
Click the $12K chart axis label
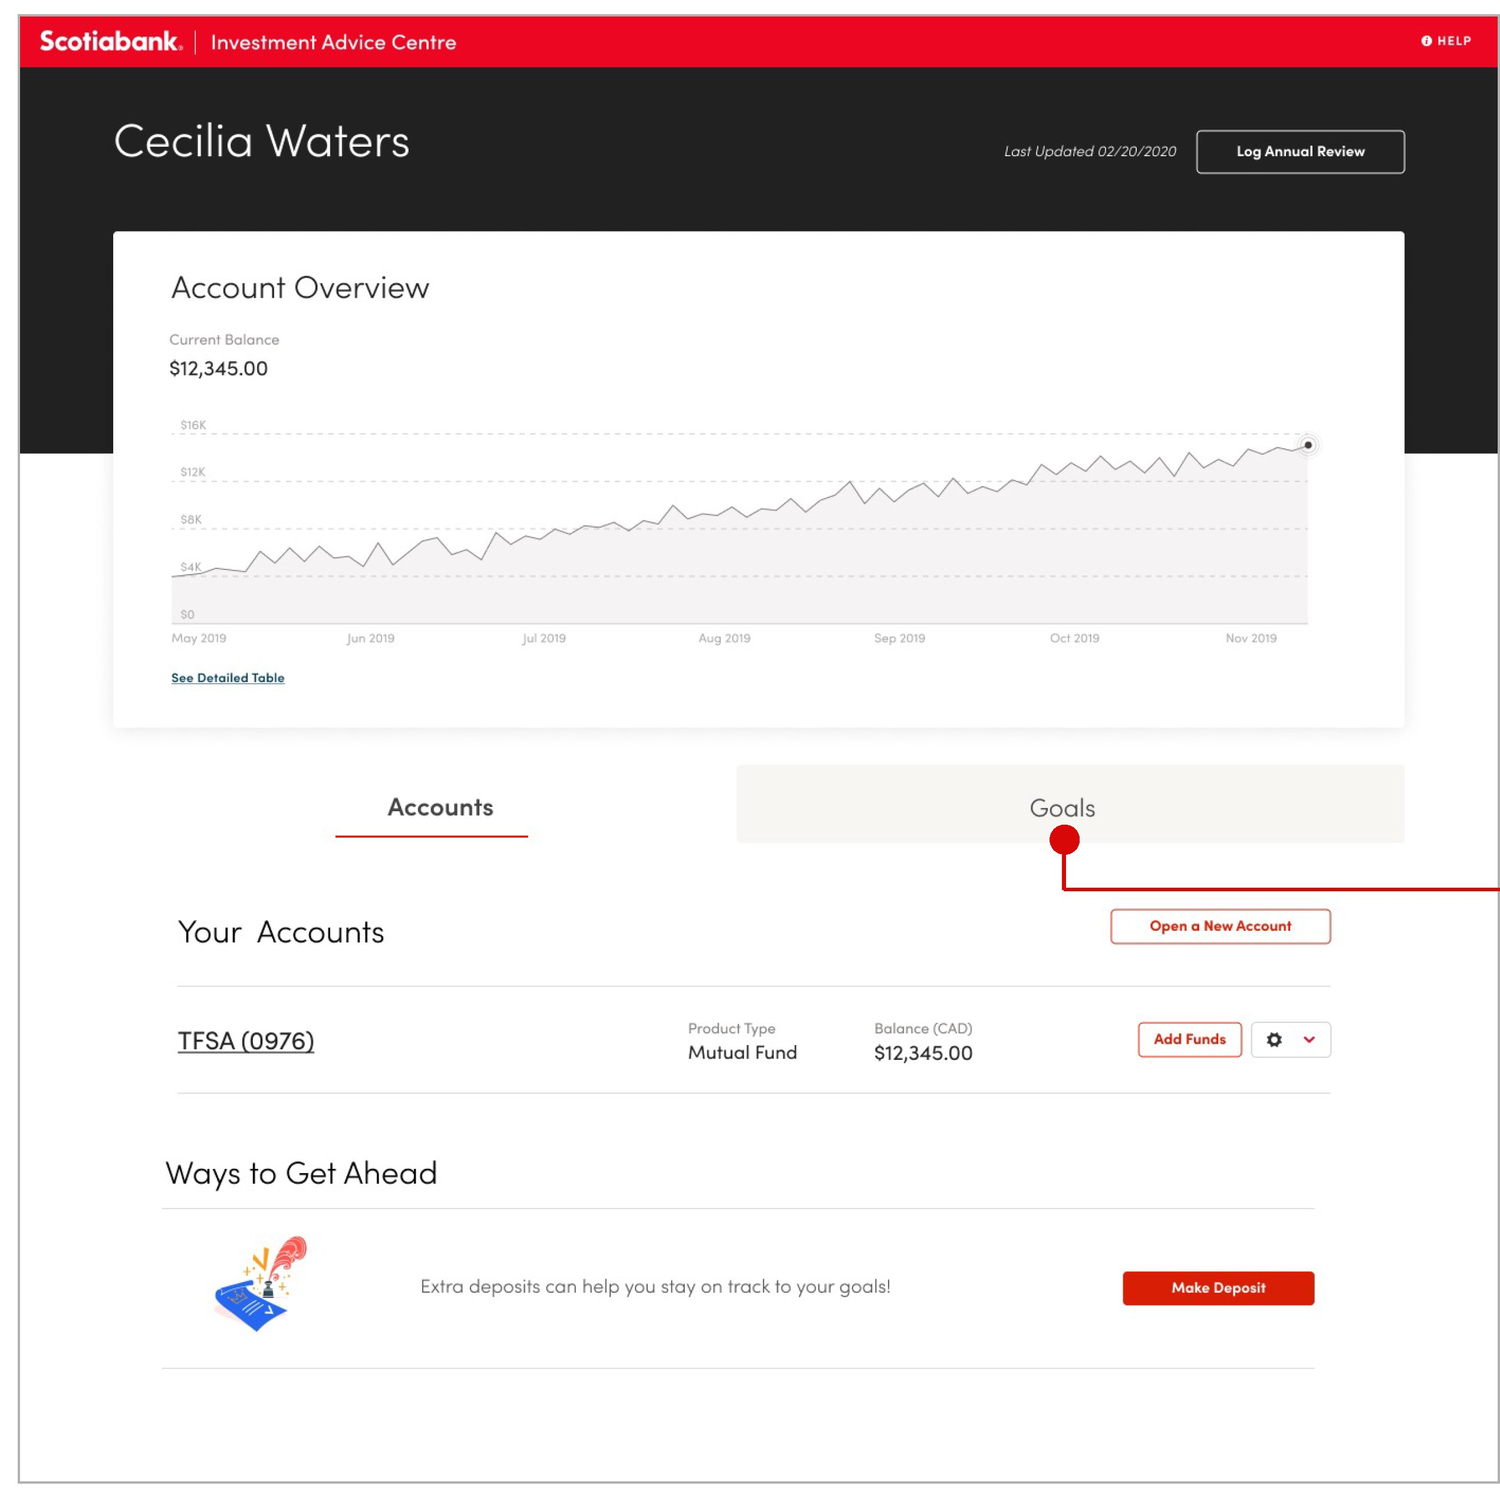pos(193,472)
